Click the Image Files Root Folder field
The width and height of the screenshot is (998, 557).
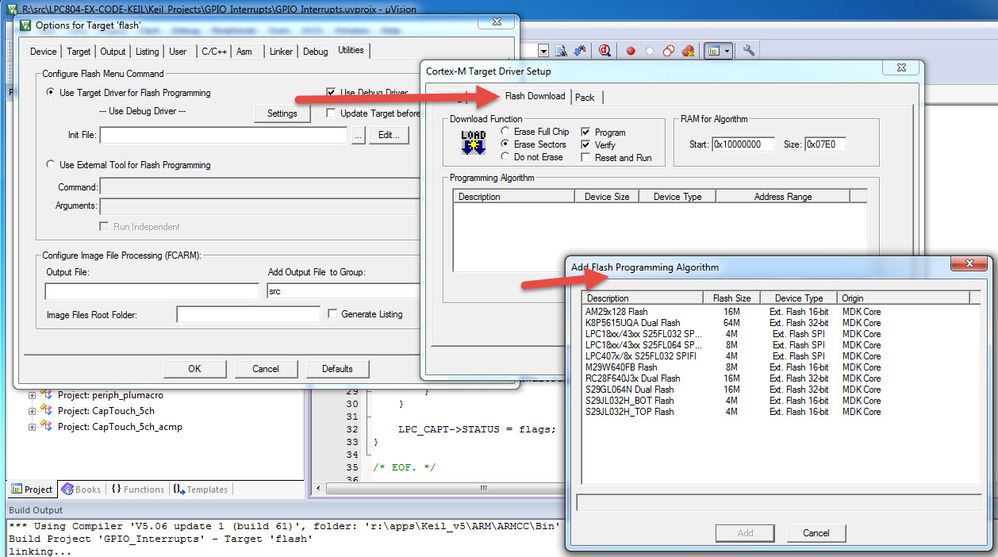[248, 314]
